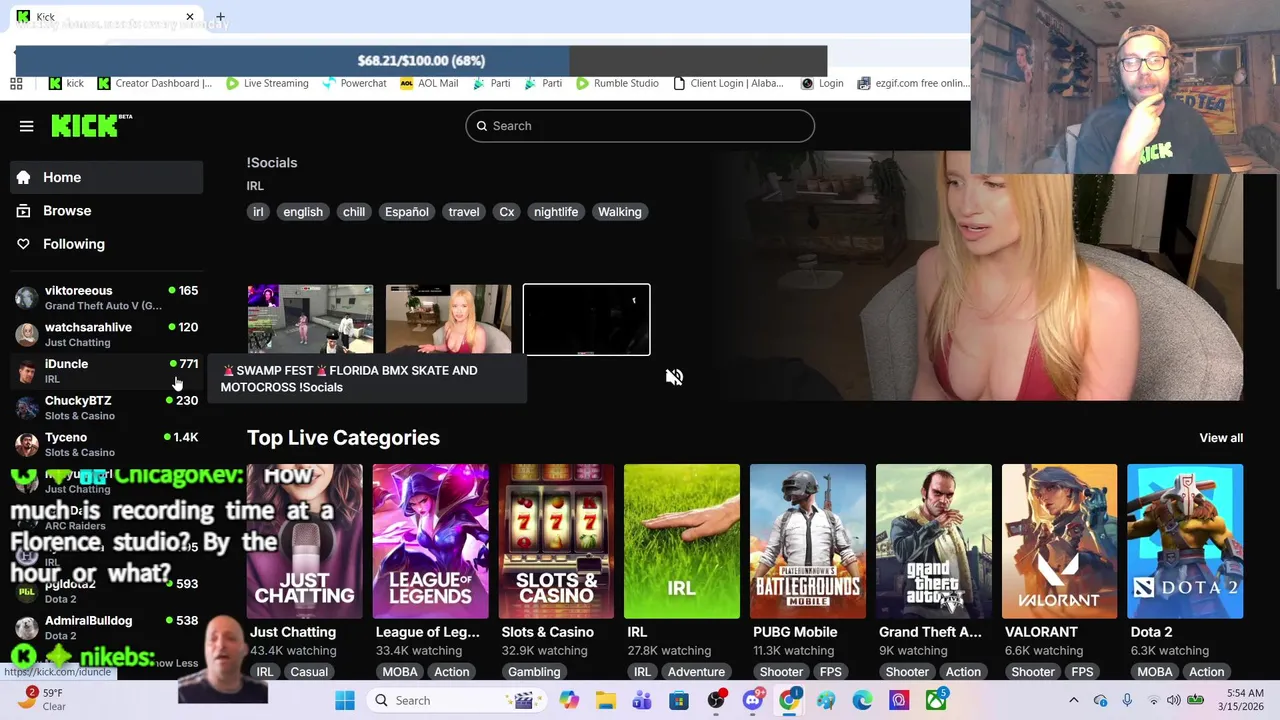Open the Just Chatting category card
Image resolution: width=1280 pixels, height=720 pixels.
pos(305,541)
